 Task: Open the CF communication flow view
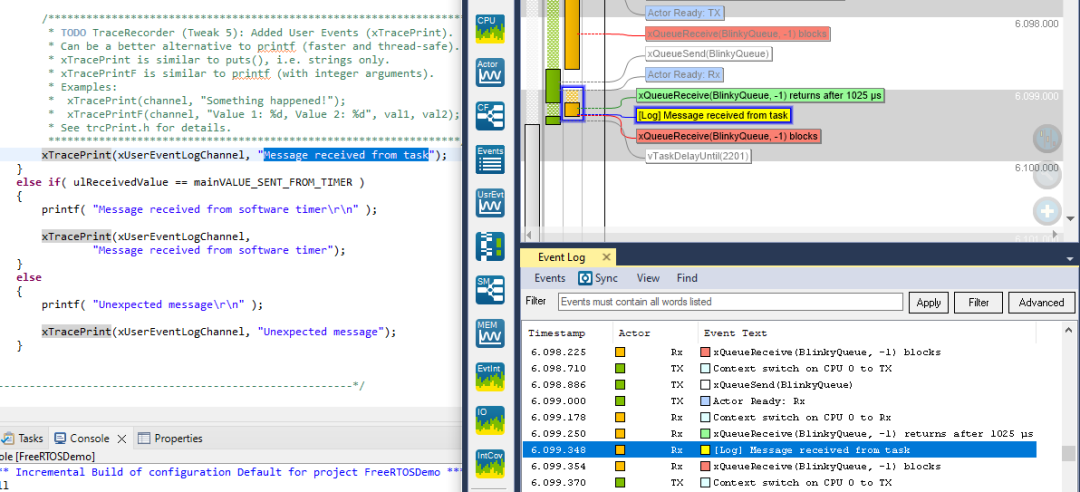490,115
